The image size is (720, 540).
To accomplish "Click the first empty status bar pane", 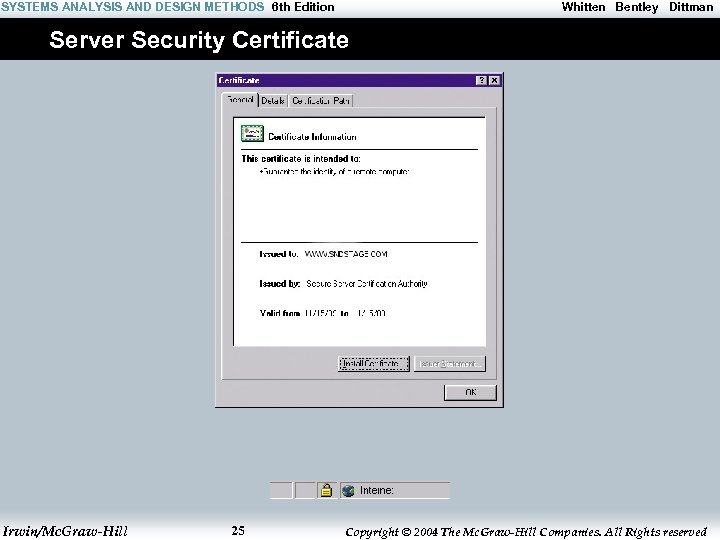I will [x=281, y=490].
